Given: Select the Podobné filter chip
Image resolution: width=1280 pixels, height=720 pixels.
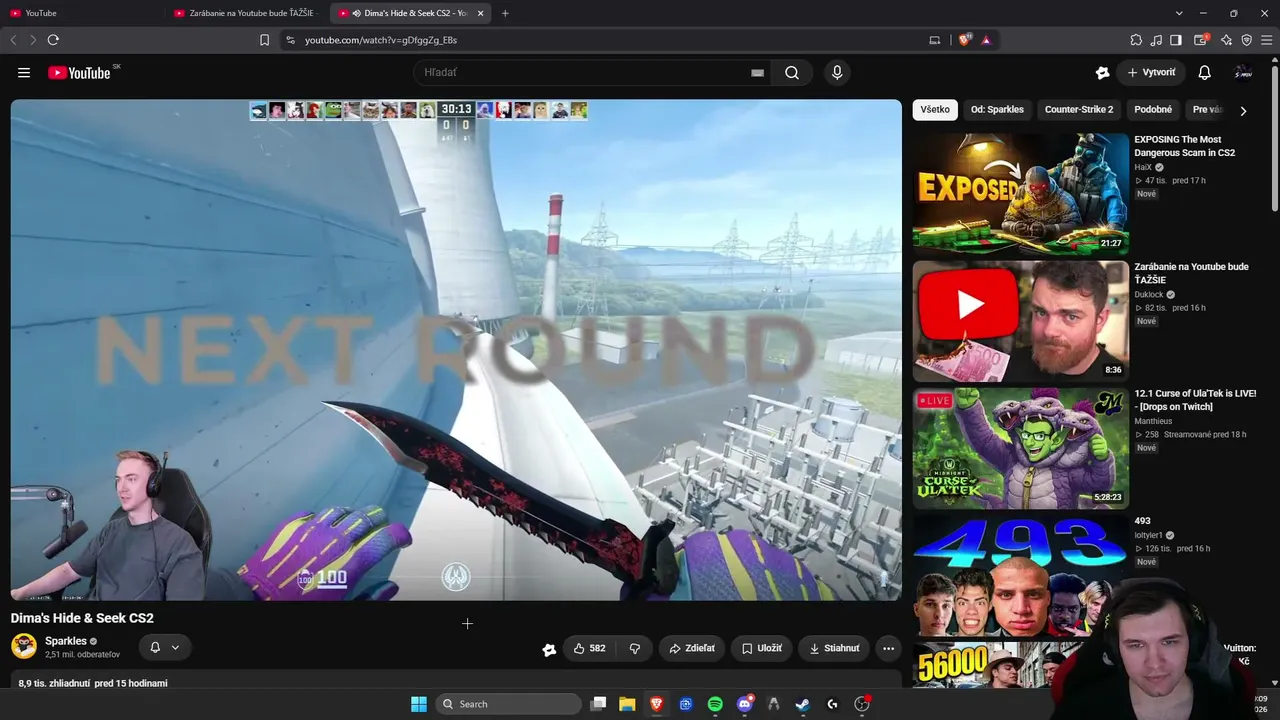Looking at the screenshot, I should pyautogui.click(x=1153, y=110).
